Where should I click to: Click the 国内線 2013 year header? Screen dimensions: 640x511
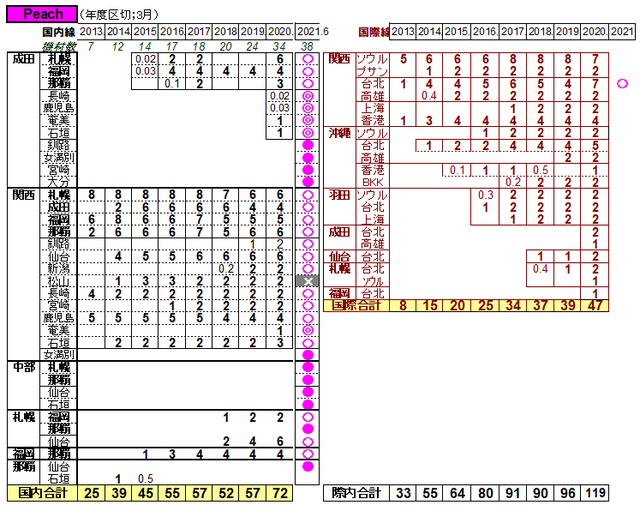91,31
